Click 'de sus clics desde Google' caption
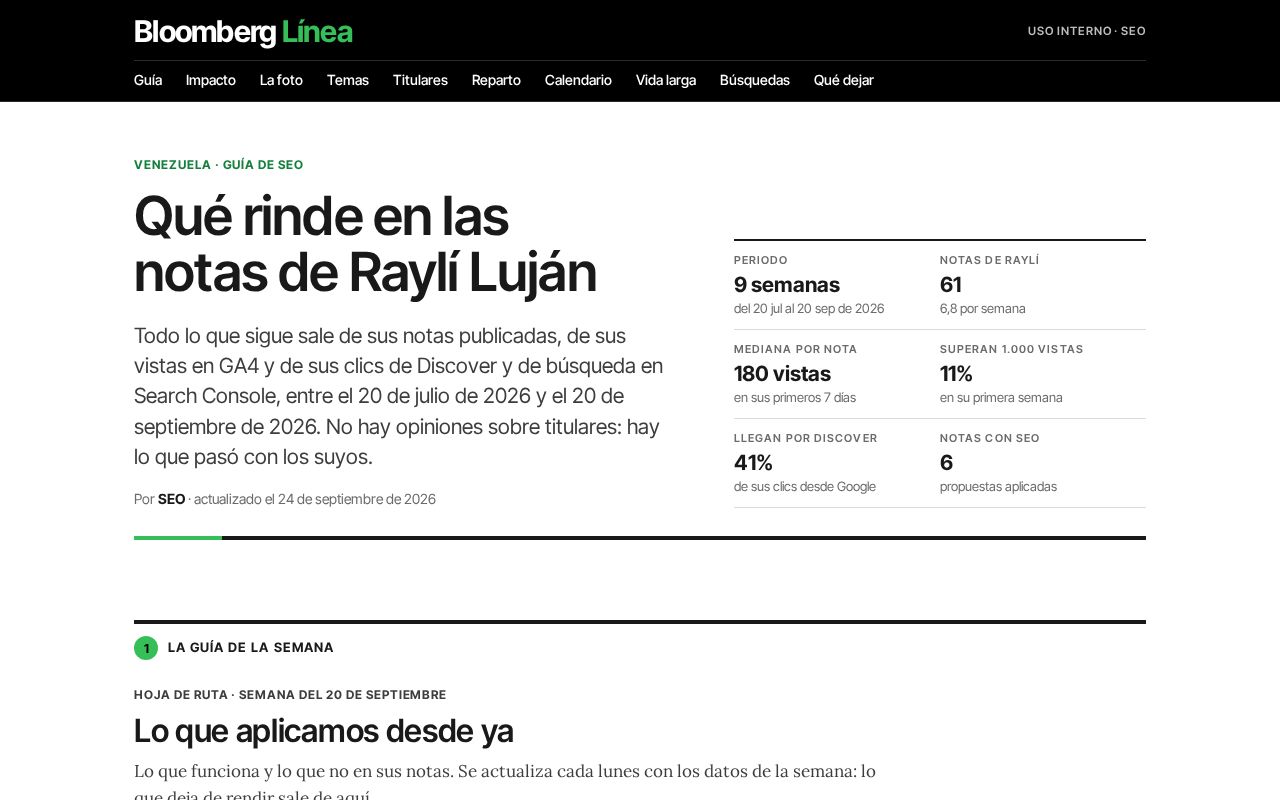 click(805, 487)
